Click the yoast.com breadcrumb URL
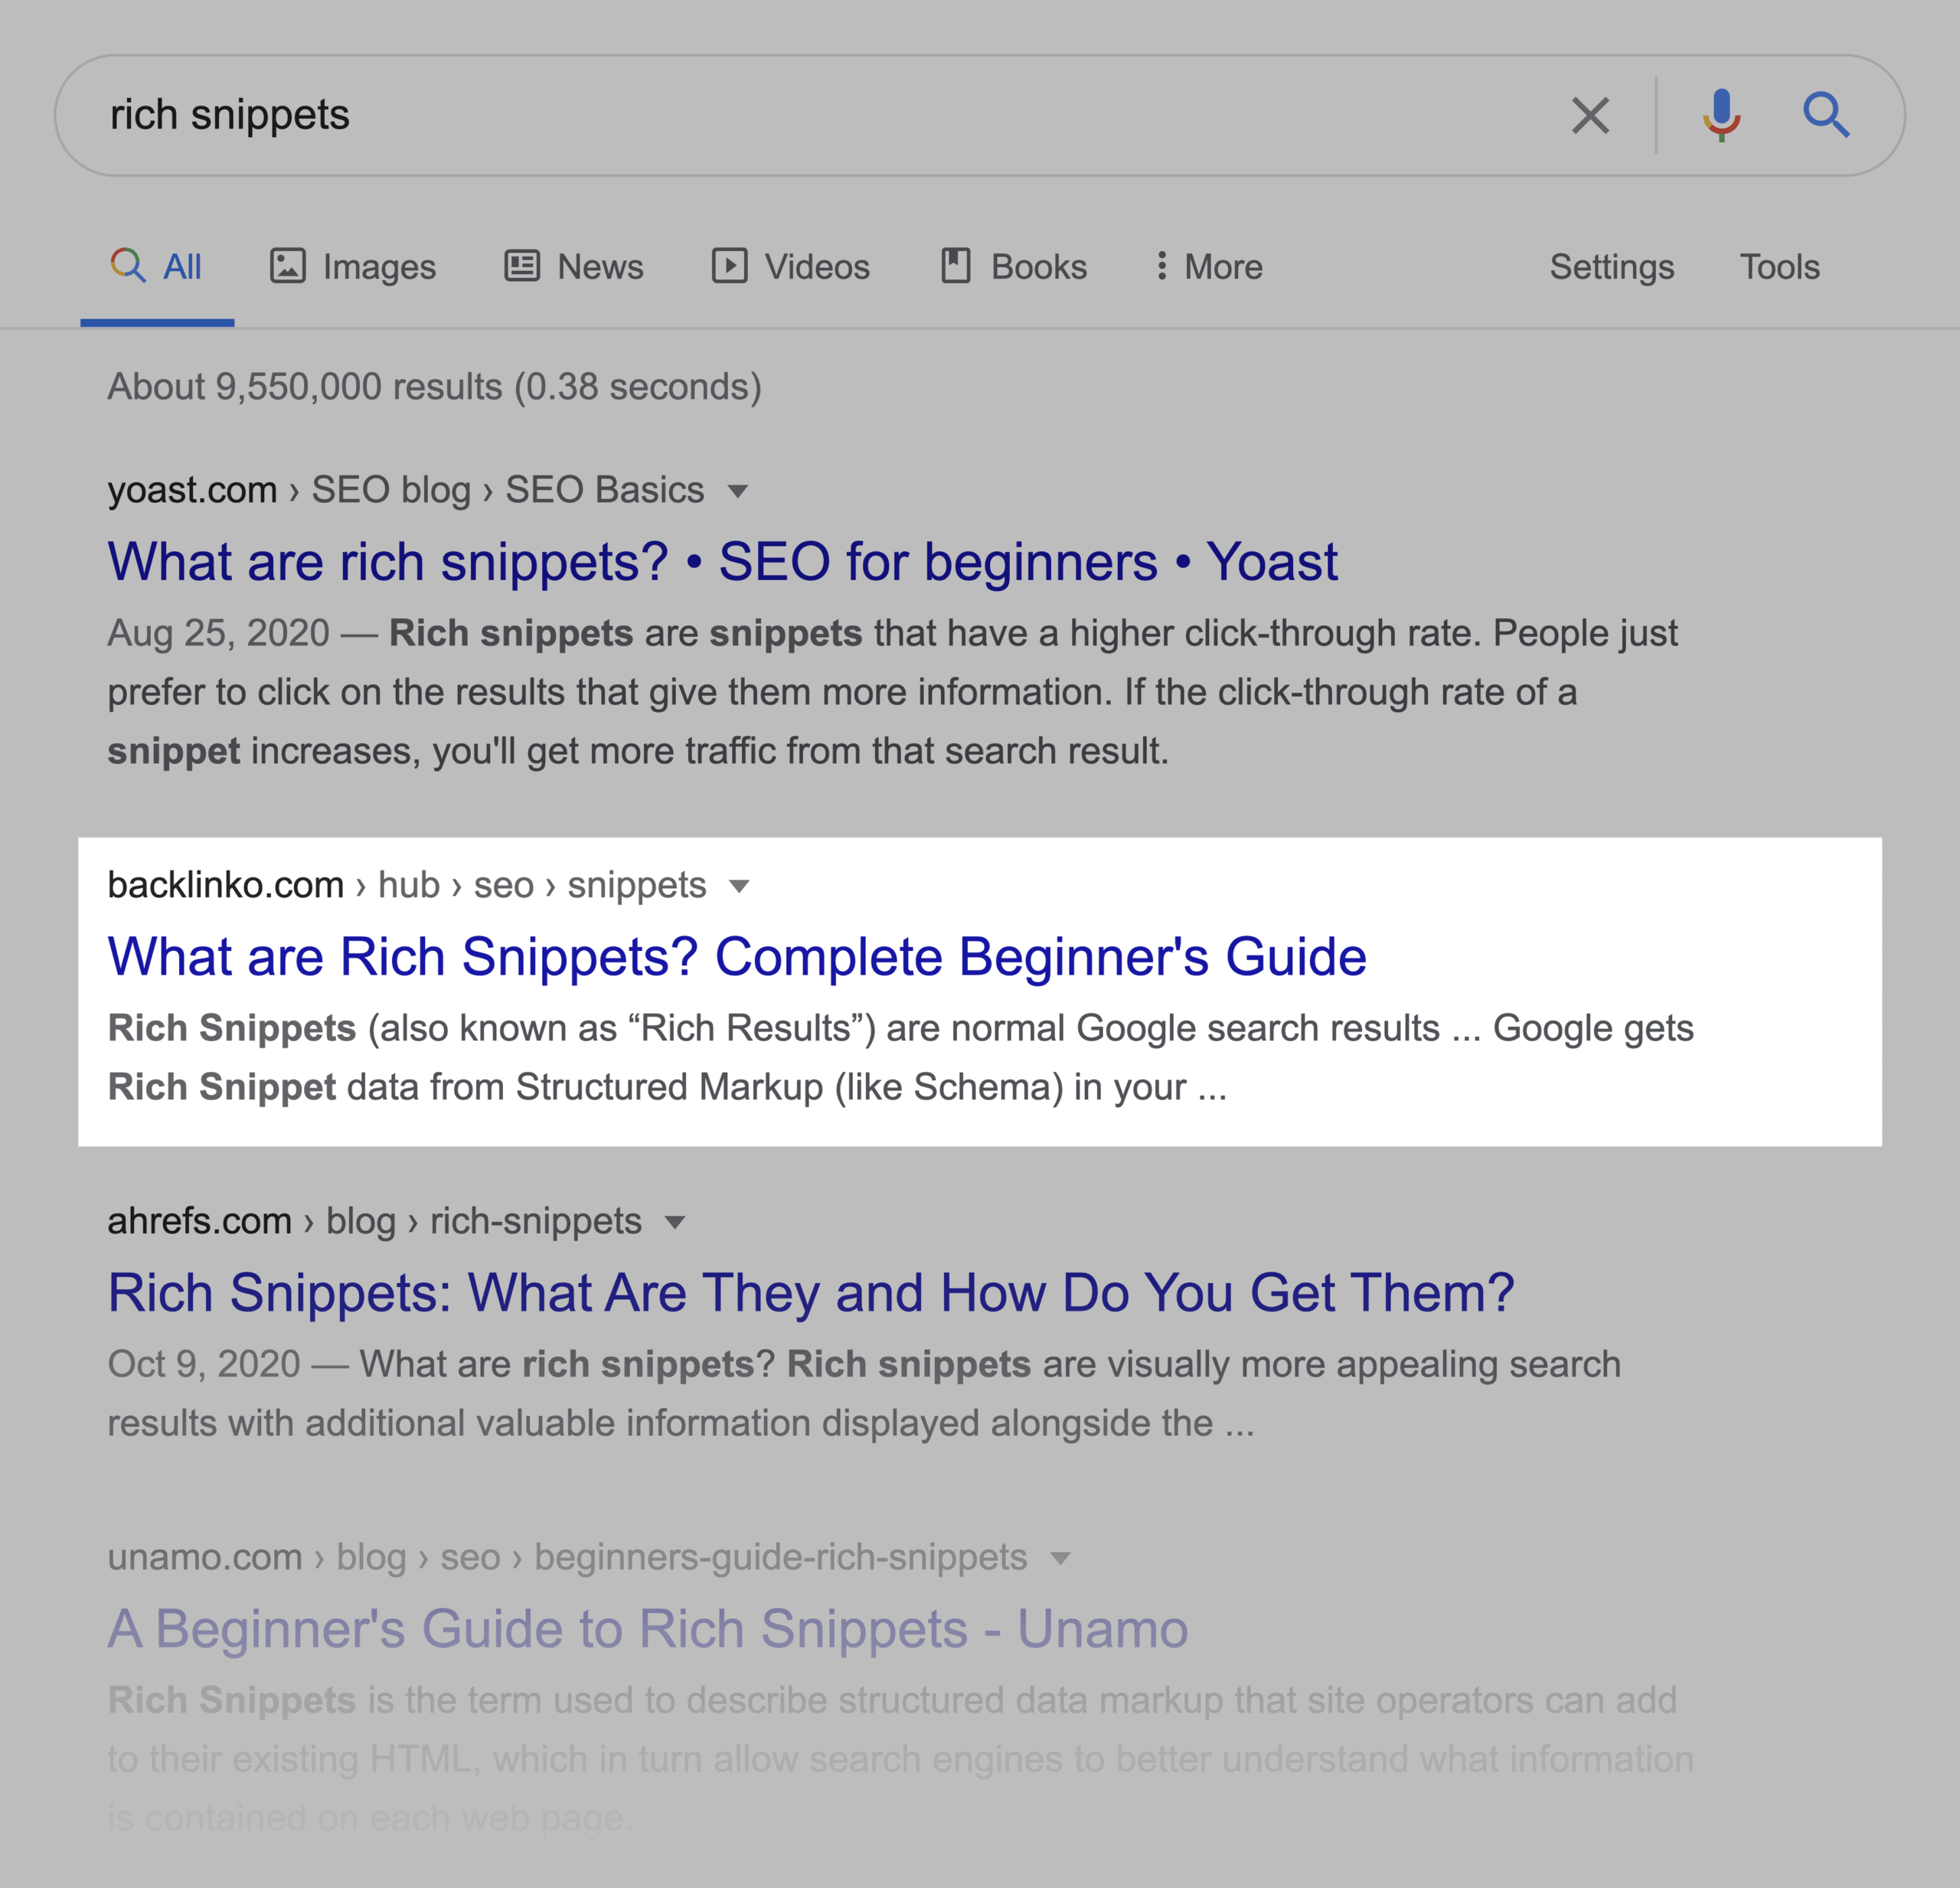 tap(406, 490)
